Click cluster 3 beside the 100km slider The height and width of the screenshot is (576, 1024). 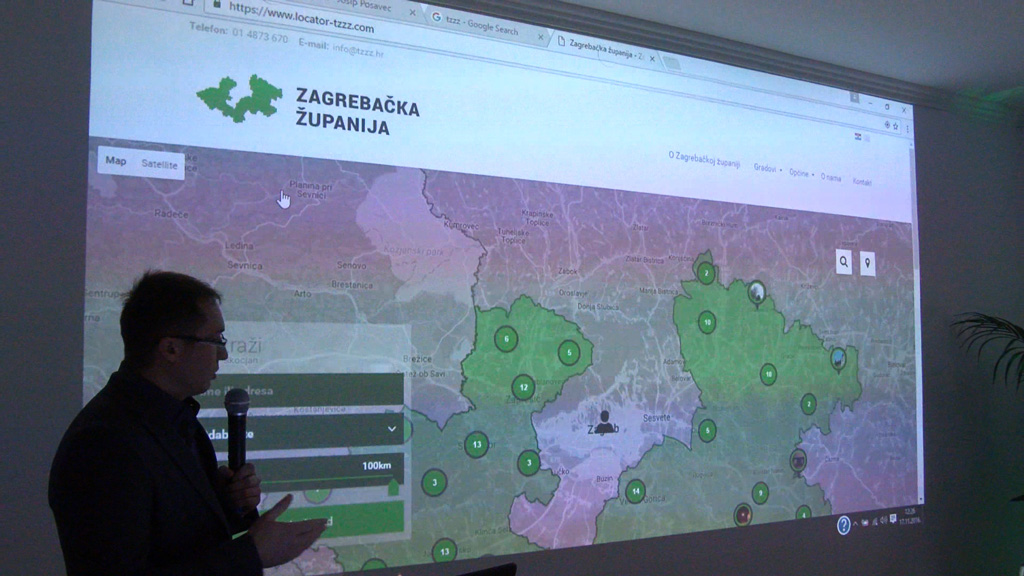click(x=434, y=483)
